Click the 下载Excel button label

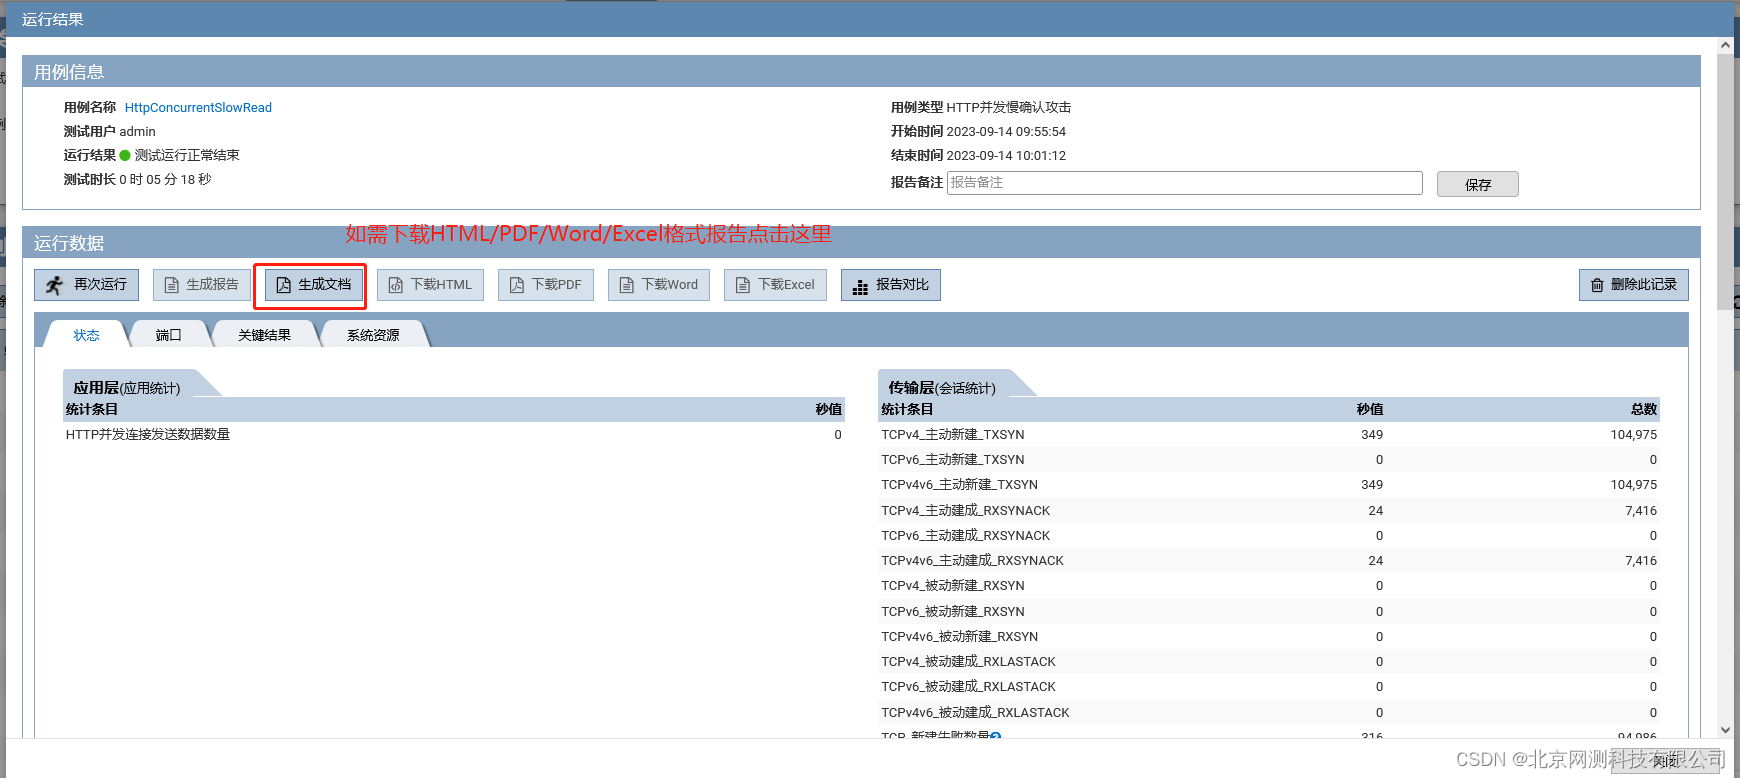pos(786,285)
